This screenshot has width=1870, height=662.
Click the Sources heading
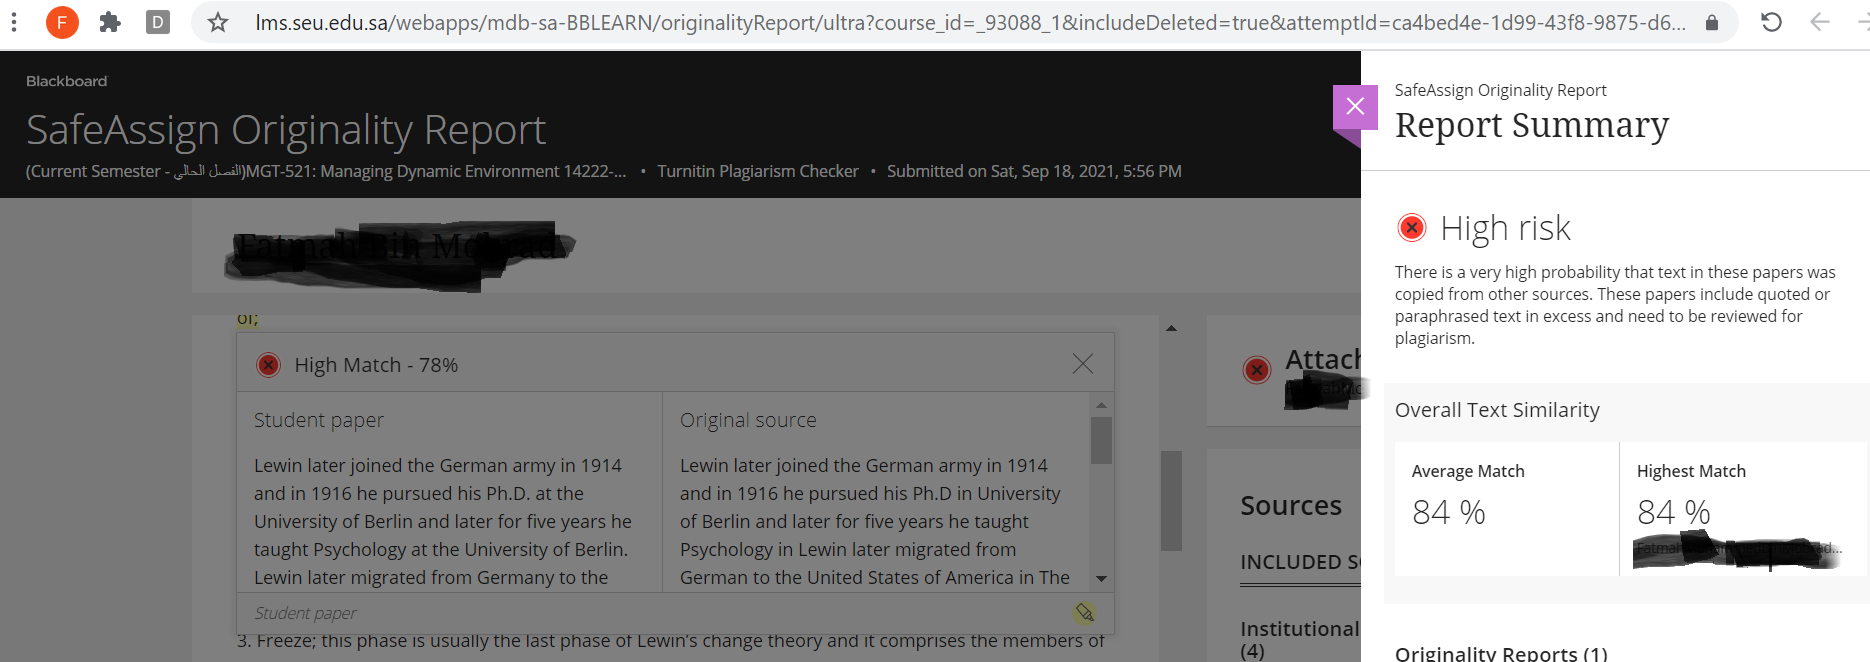click(1291, 506)
